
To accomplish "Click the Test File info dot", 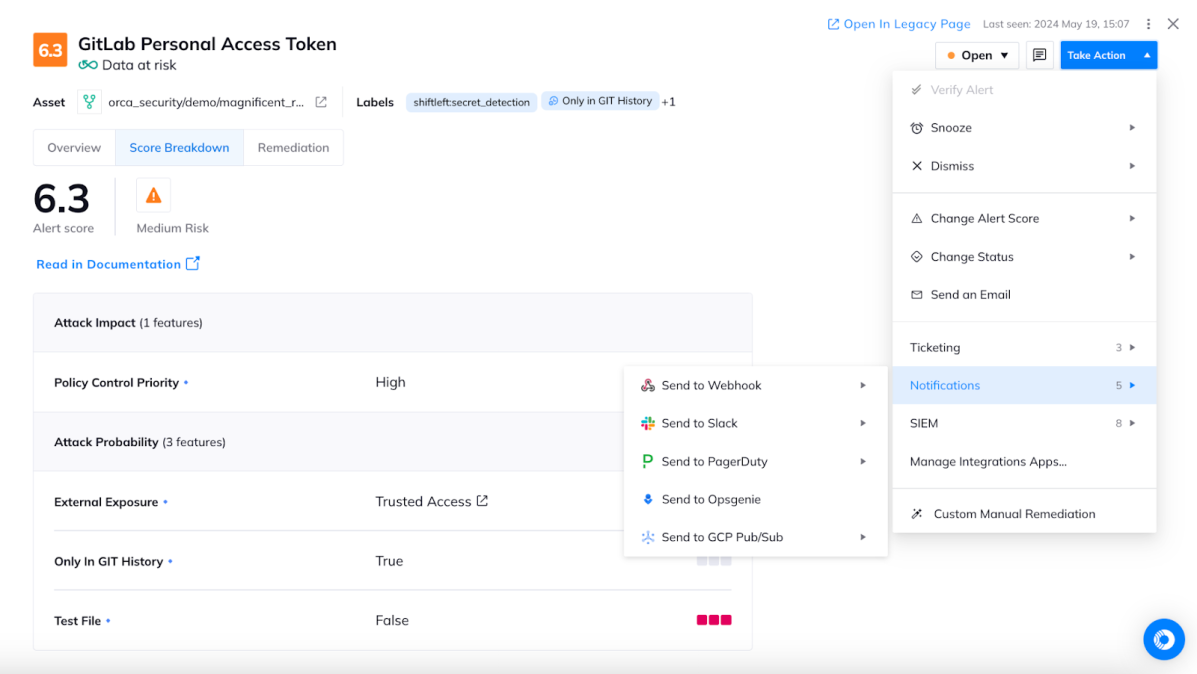I will click(x=108, y=621).
